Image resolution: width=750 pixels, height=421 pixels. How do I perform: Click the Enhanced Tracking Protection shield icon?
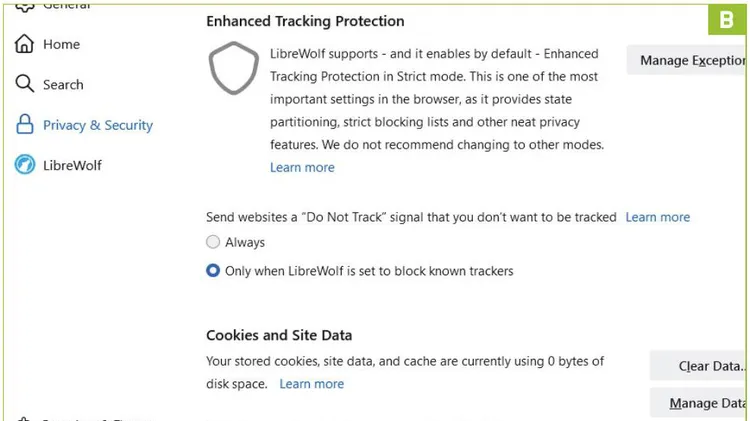pyautogui.click(x=233, y=68)
